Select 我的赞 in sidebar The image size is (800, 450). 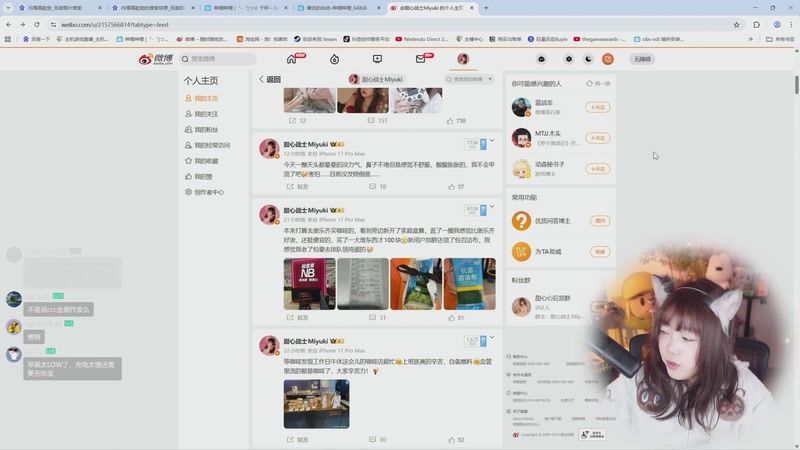[199, 177]
